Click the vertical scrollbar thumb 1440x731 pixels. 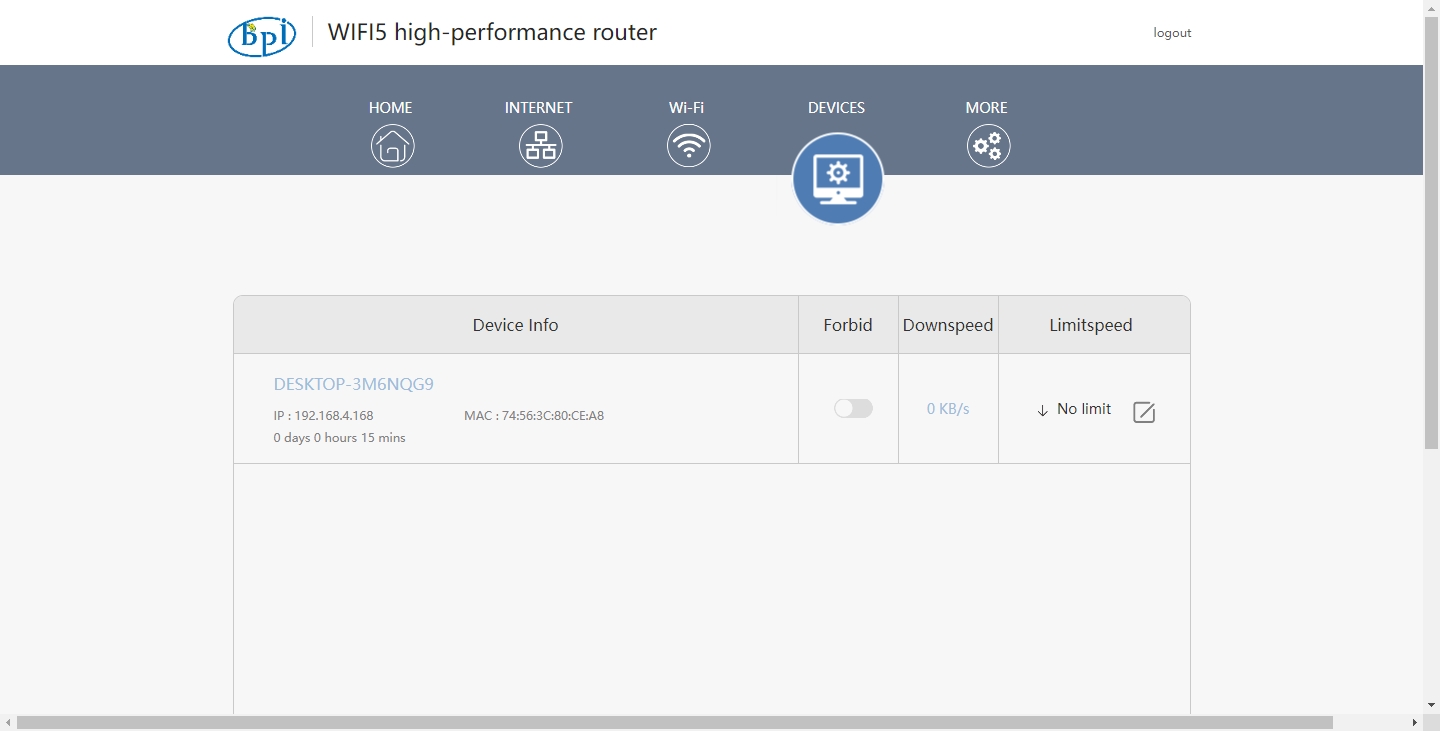coord(1431,232)
